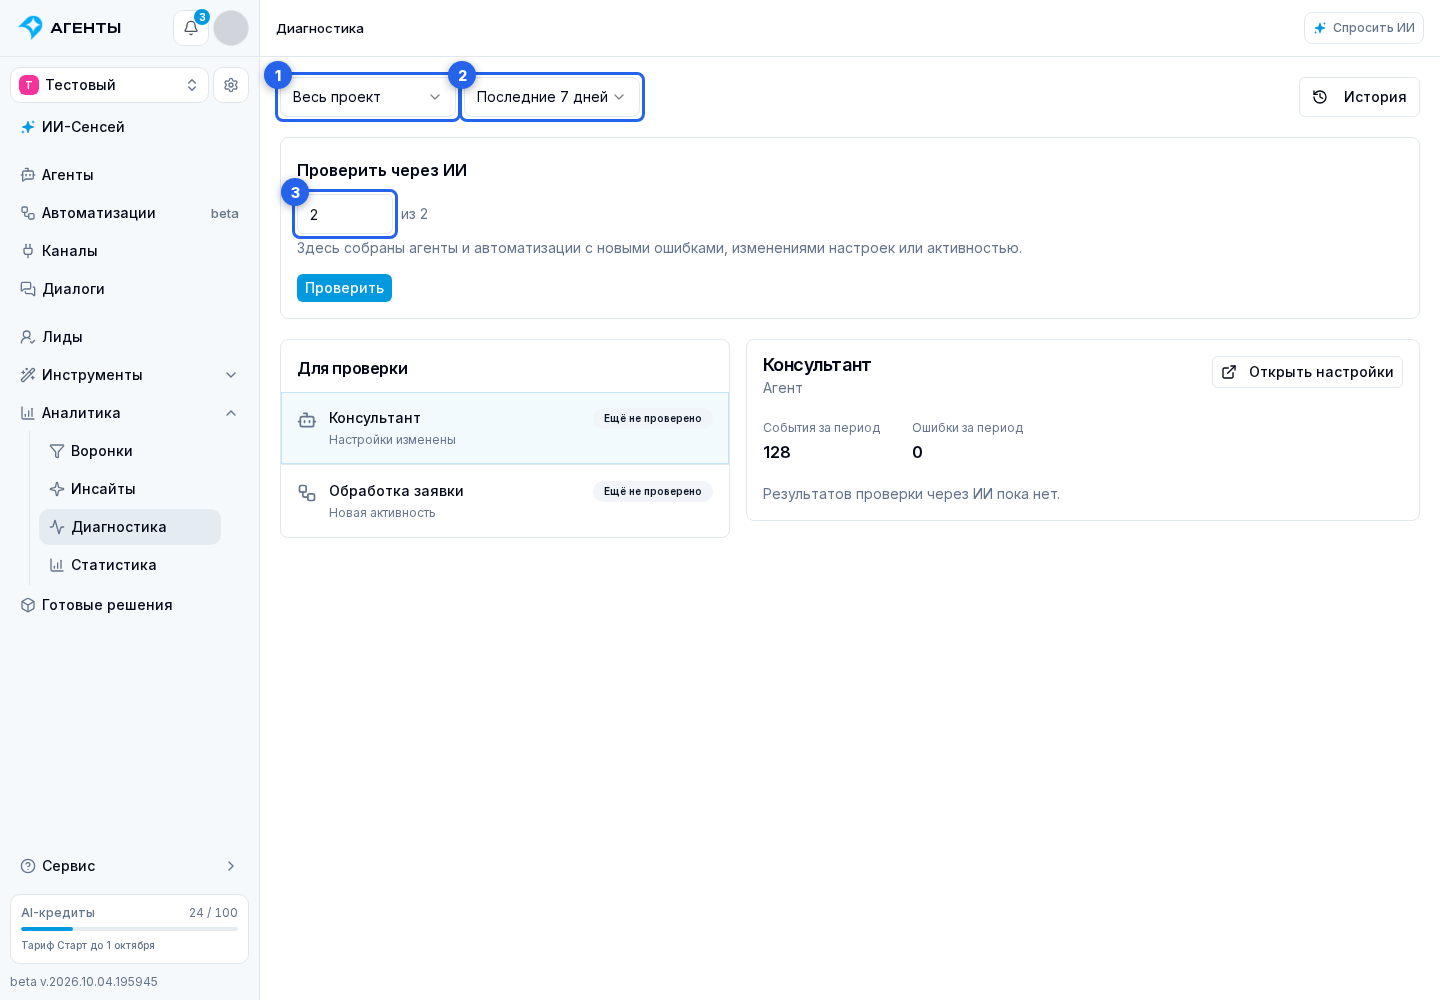This screenshot has width=1440, height=1000.
Task: Click the Ещё не проверено badge for Консультант
Action: click(653, 418)
